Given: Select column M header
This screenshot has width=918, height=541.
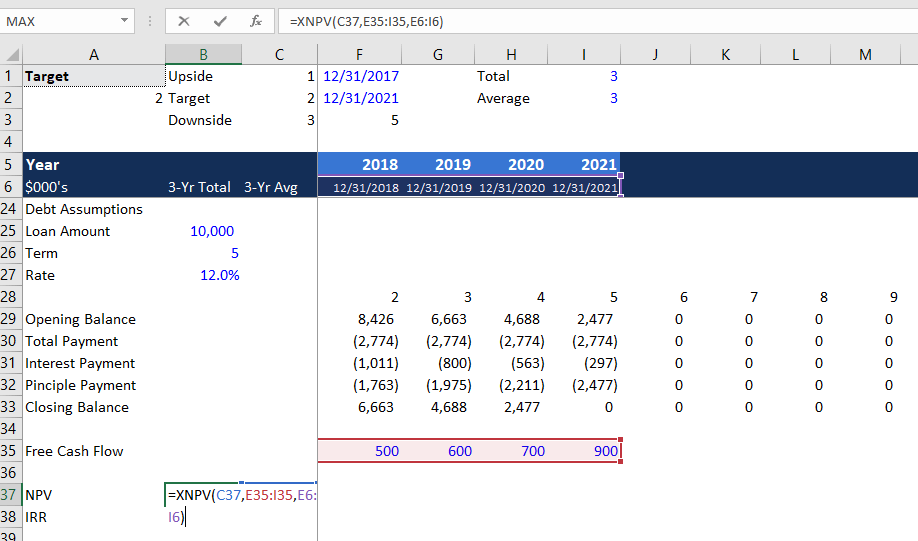Looking at the screenshot, I should click(x=865, y=55).
